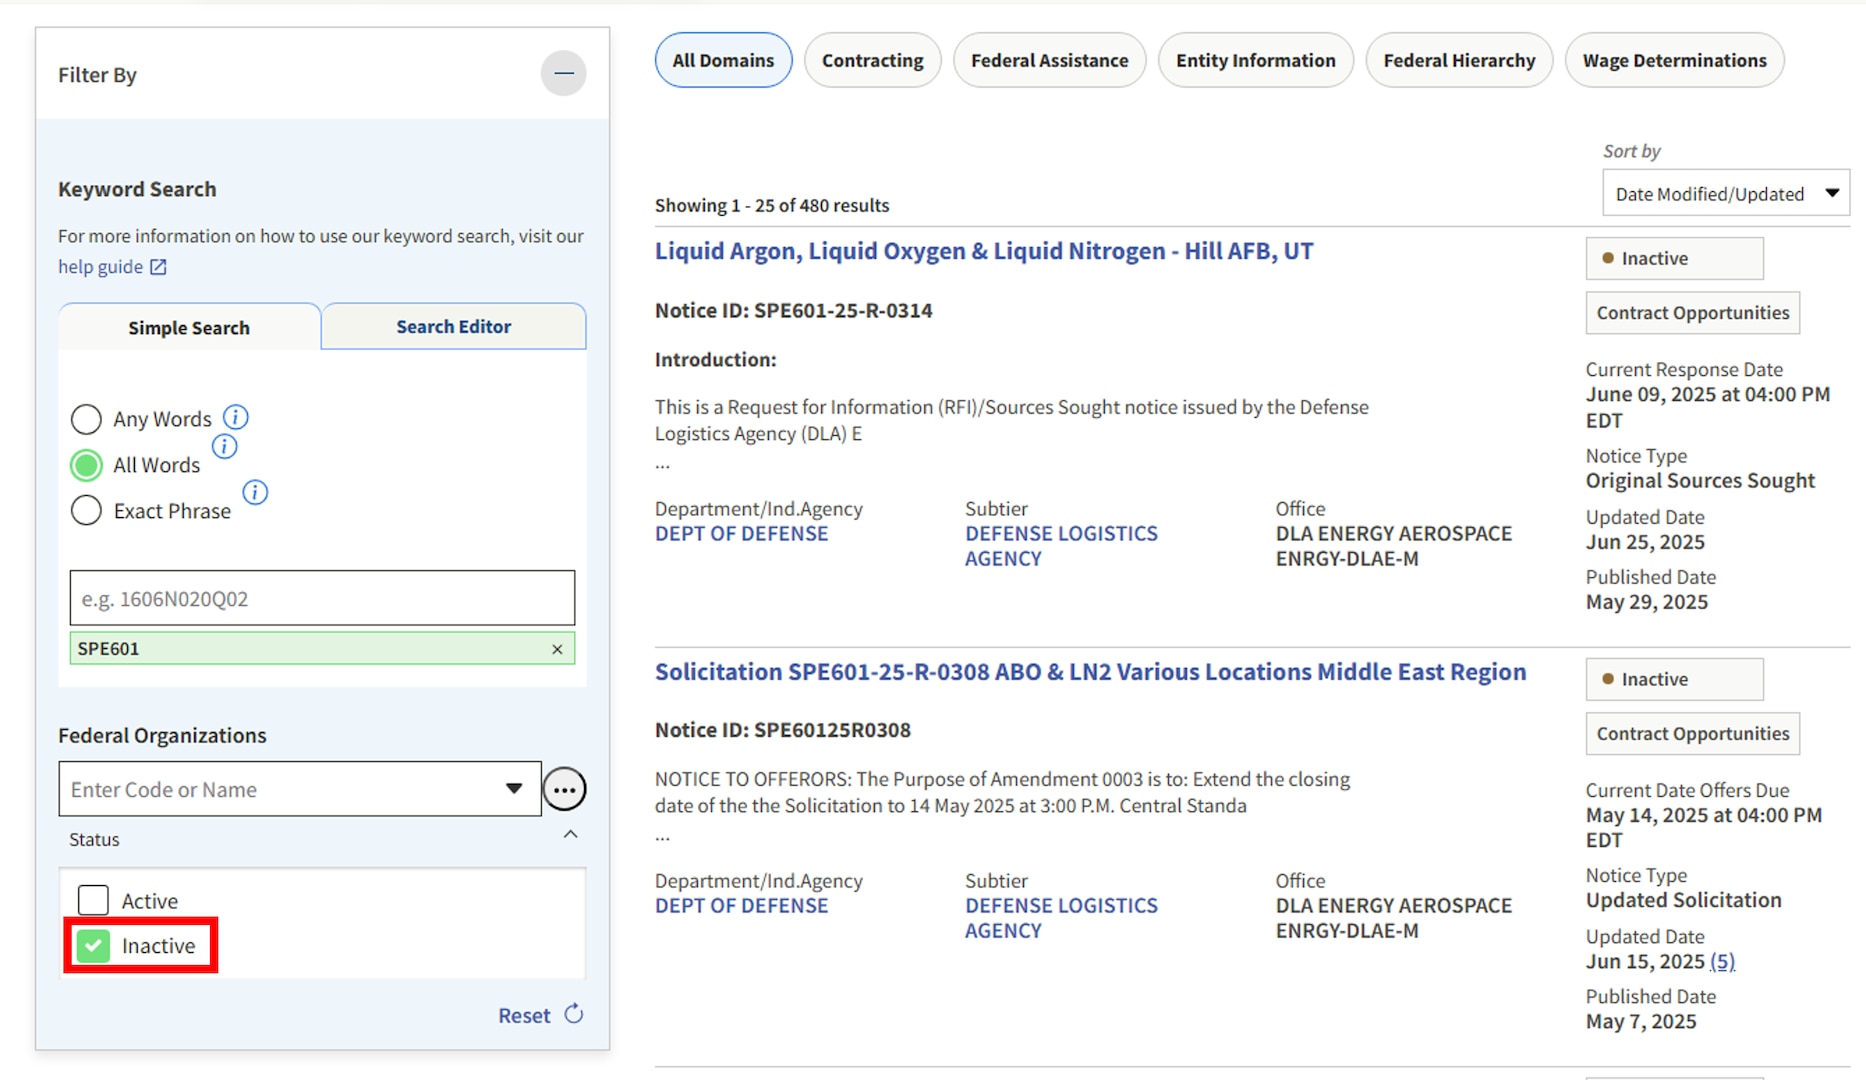Open the Liquid Argon Hill AFB notice
The image size is (1866, 1080).
[983, 251]
